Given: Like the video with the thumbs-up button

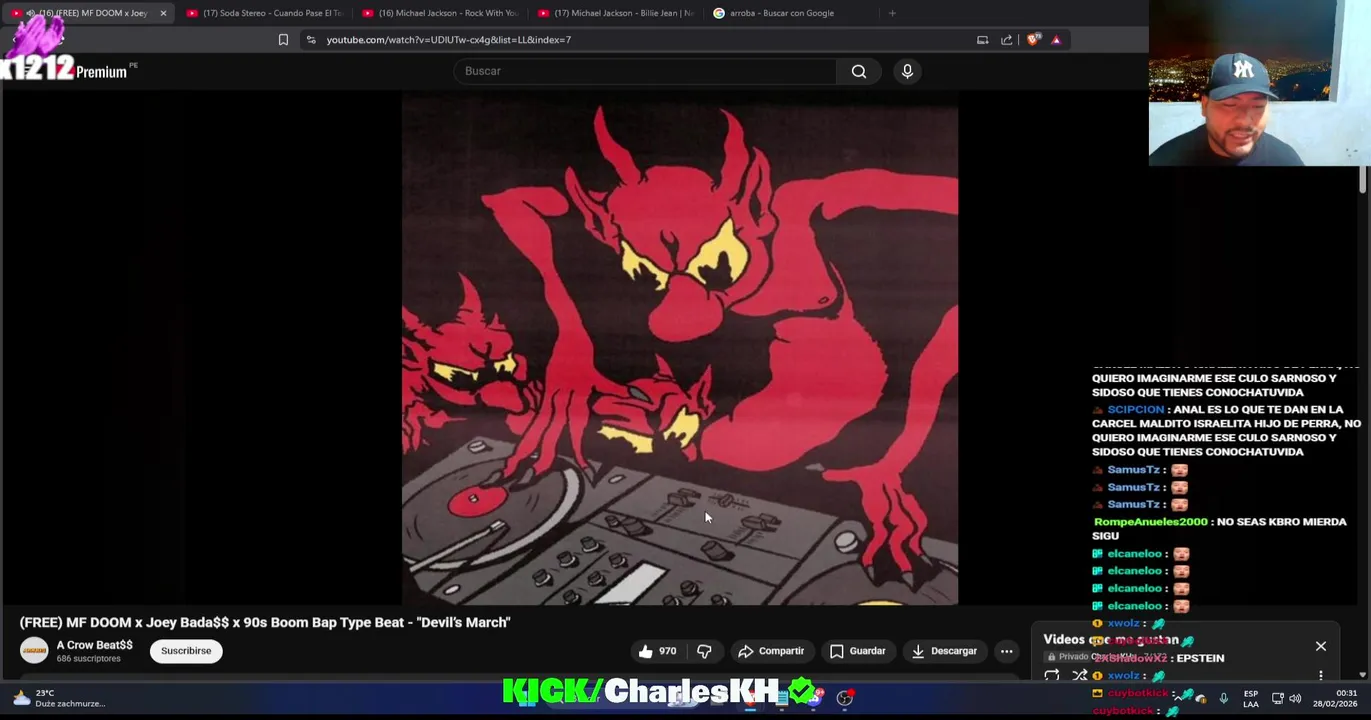Looking at the screenshot, I should tap(657, 651).
